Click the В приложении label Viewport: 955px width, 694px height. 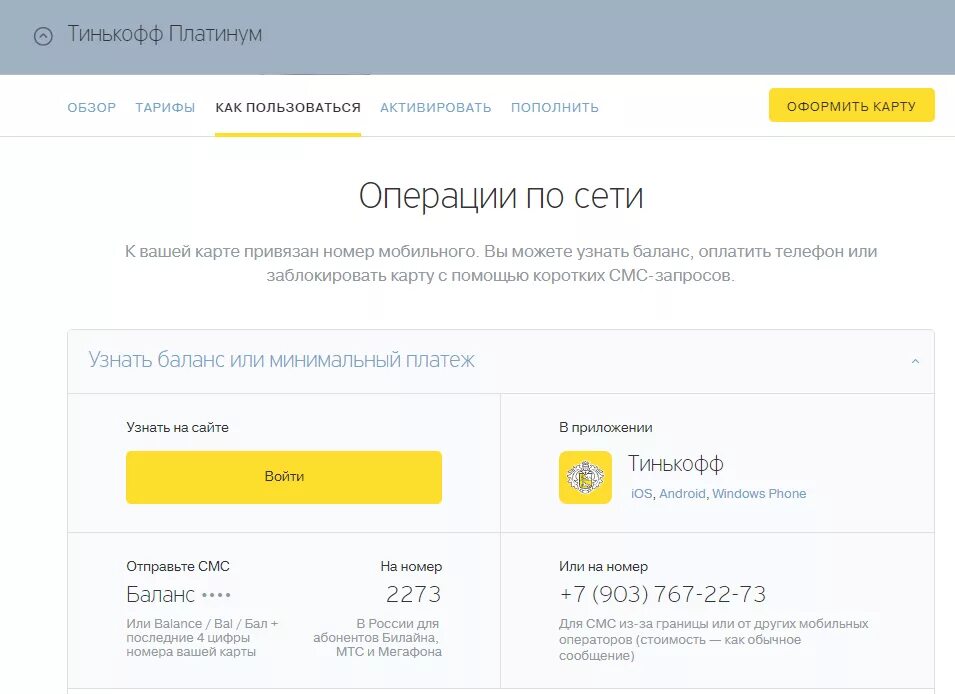pyautogui.click(x=605, y=428)
